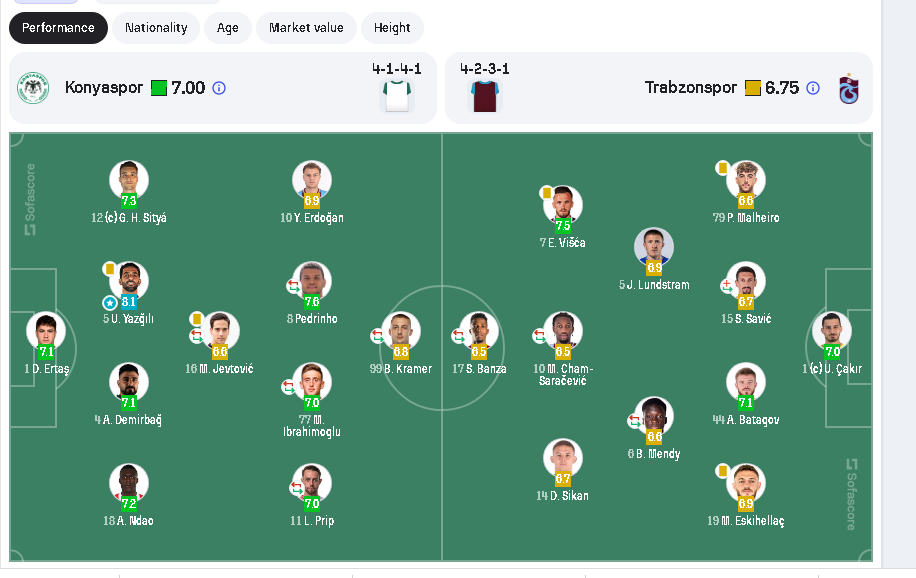Select the Performance tab
916x578 pixels.
tap(58, 28)
